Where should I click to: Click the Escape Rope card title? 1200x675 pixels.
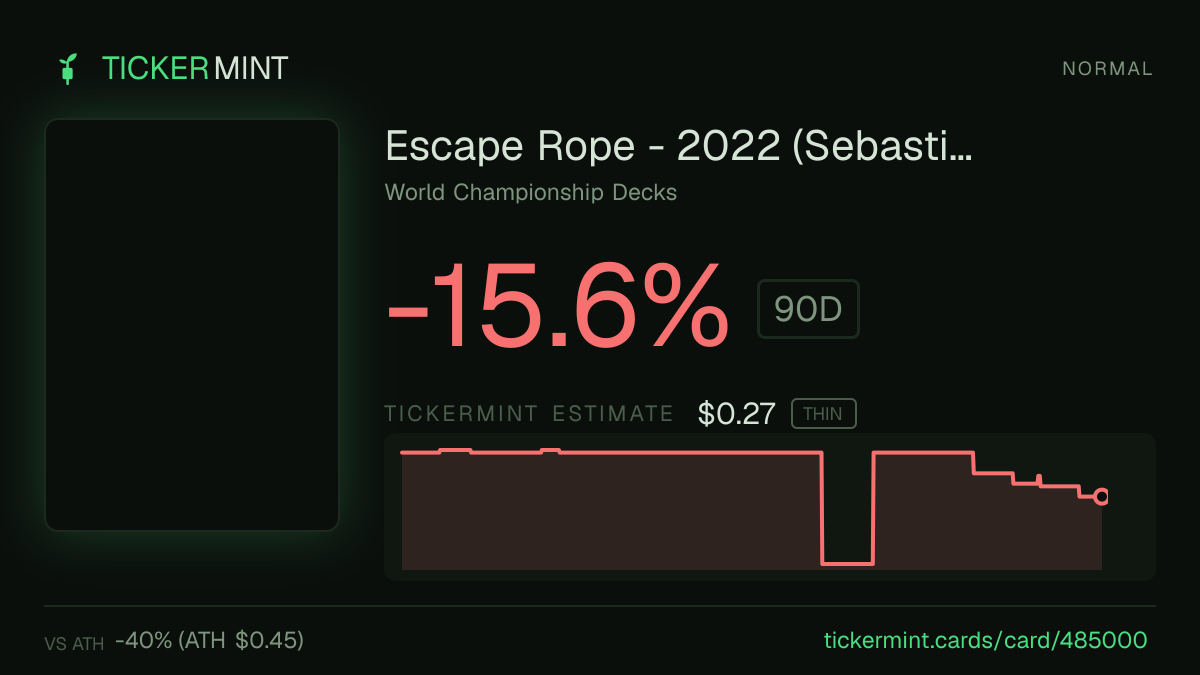pos(679,147)
